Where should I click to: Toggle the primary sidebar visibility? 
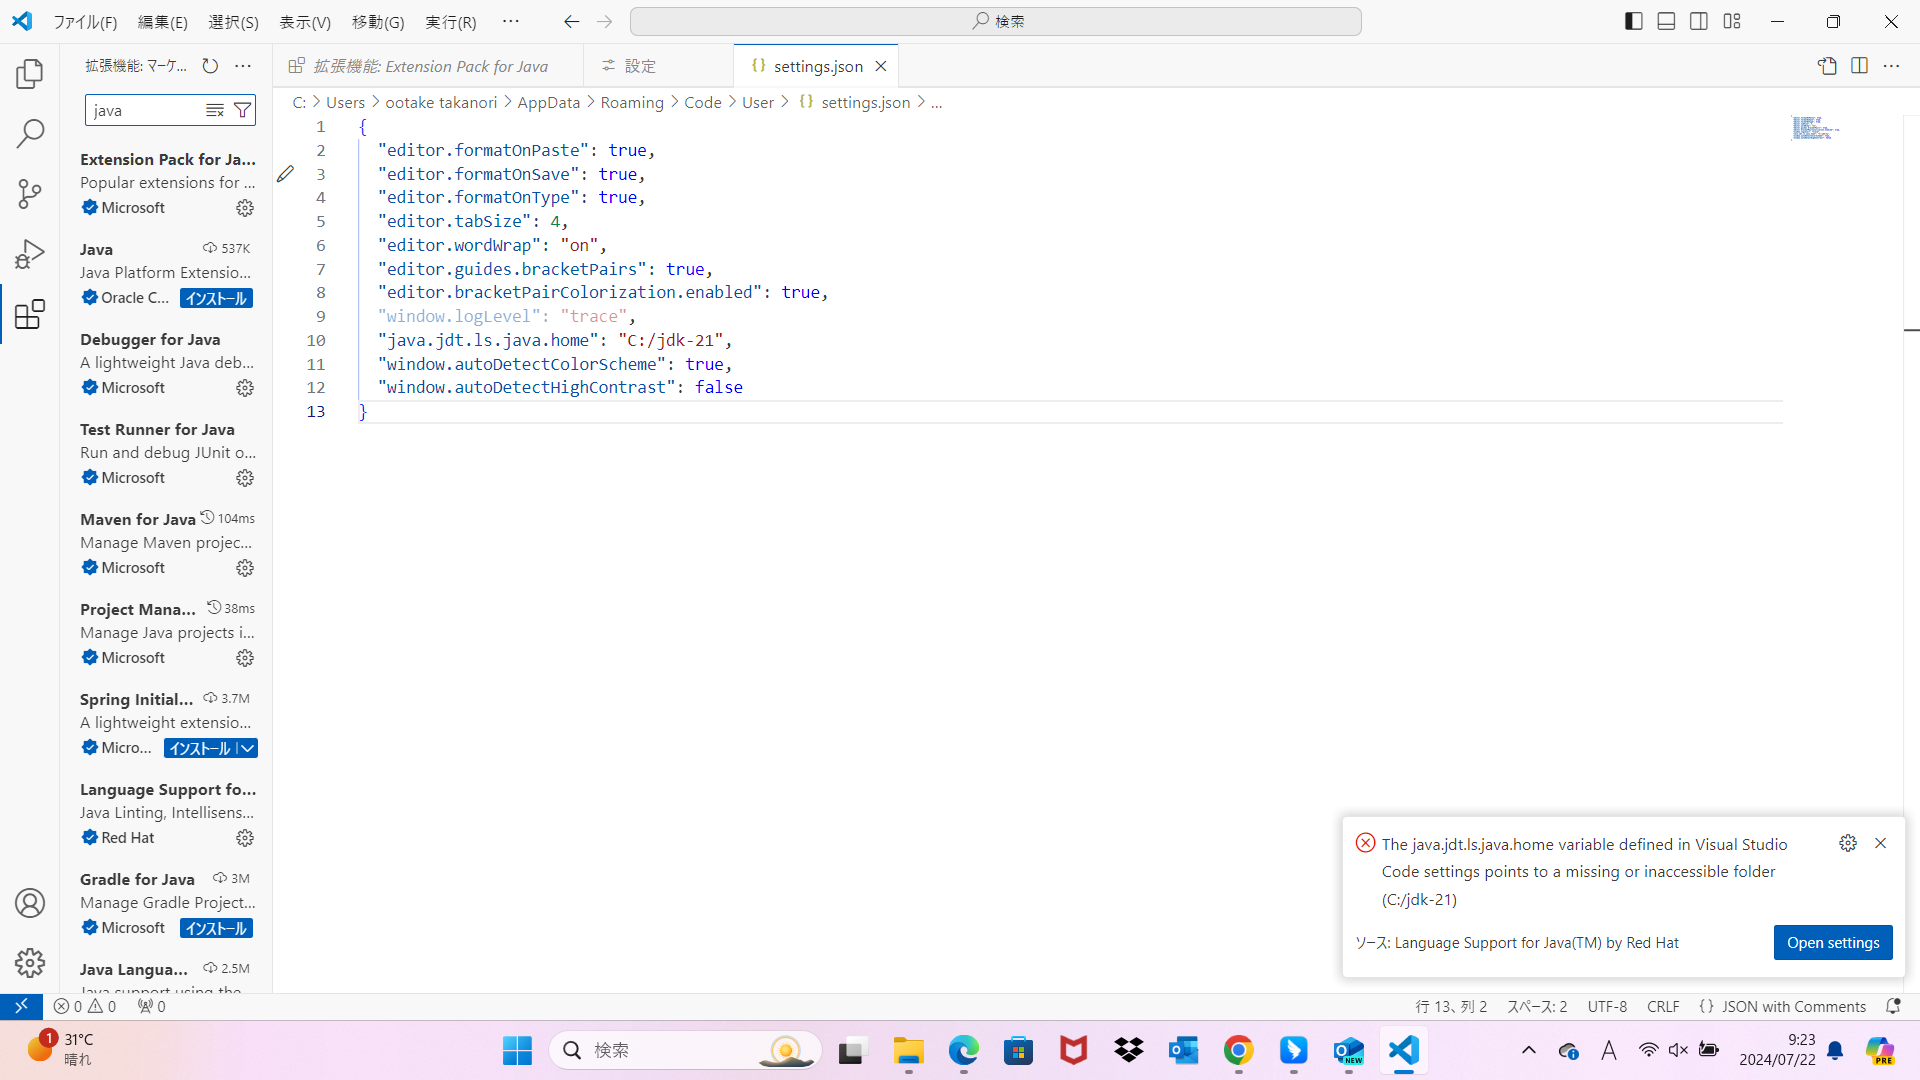1633,20
